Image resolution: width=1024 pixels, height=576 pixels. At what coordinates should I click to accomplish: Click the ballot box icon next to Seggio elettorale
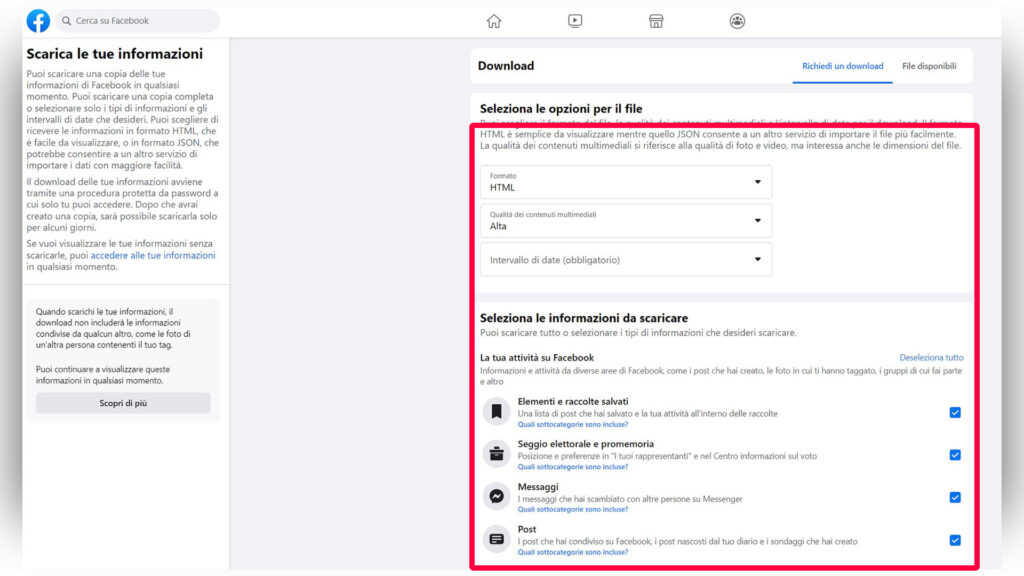496,454
